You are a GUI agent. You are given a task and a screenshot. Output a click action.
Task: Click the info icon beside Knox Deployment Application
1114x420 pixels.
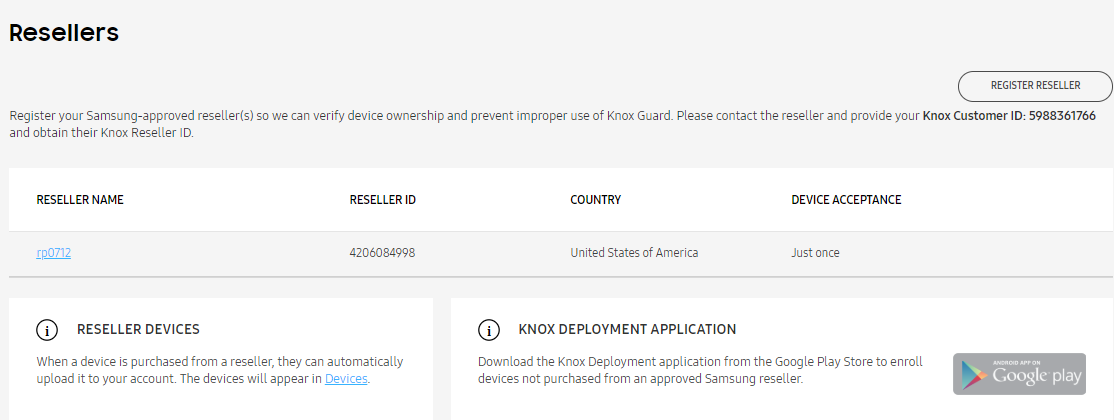click(x=489, y=330)
